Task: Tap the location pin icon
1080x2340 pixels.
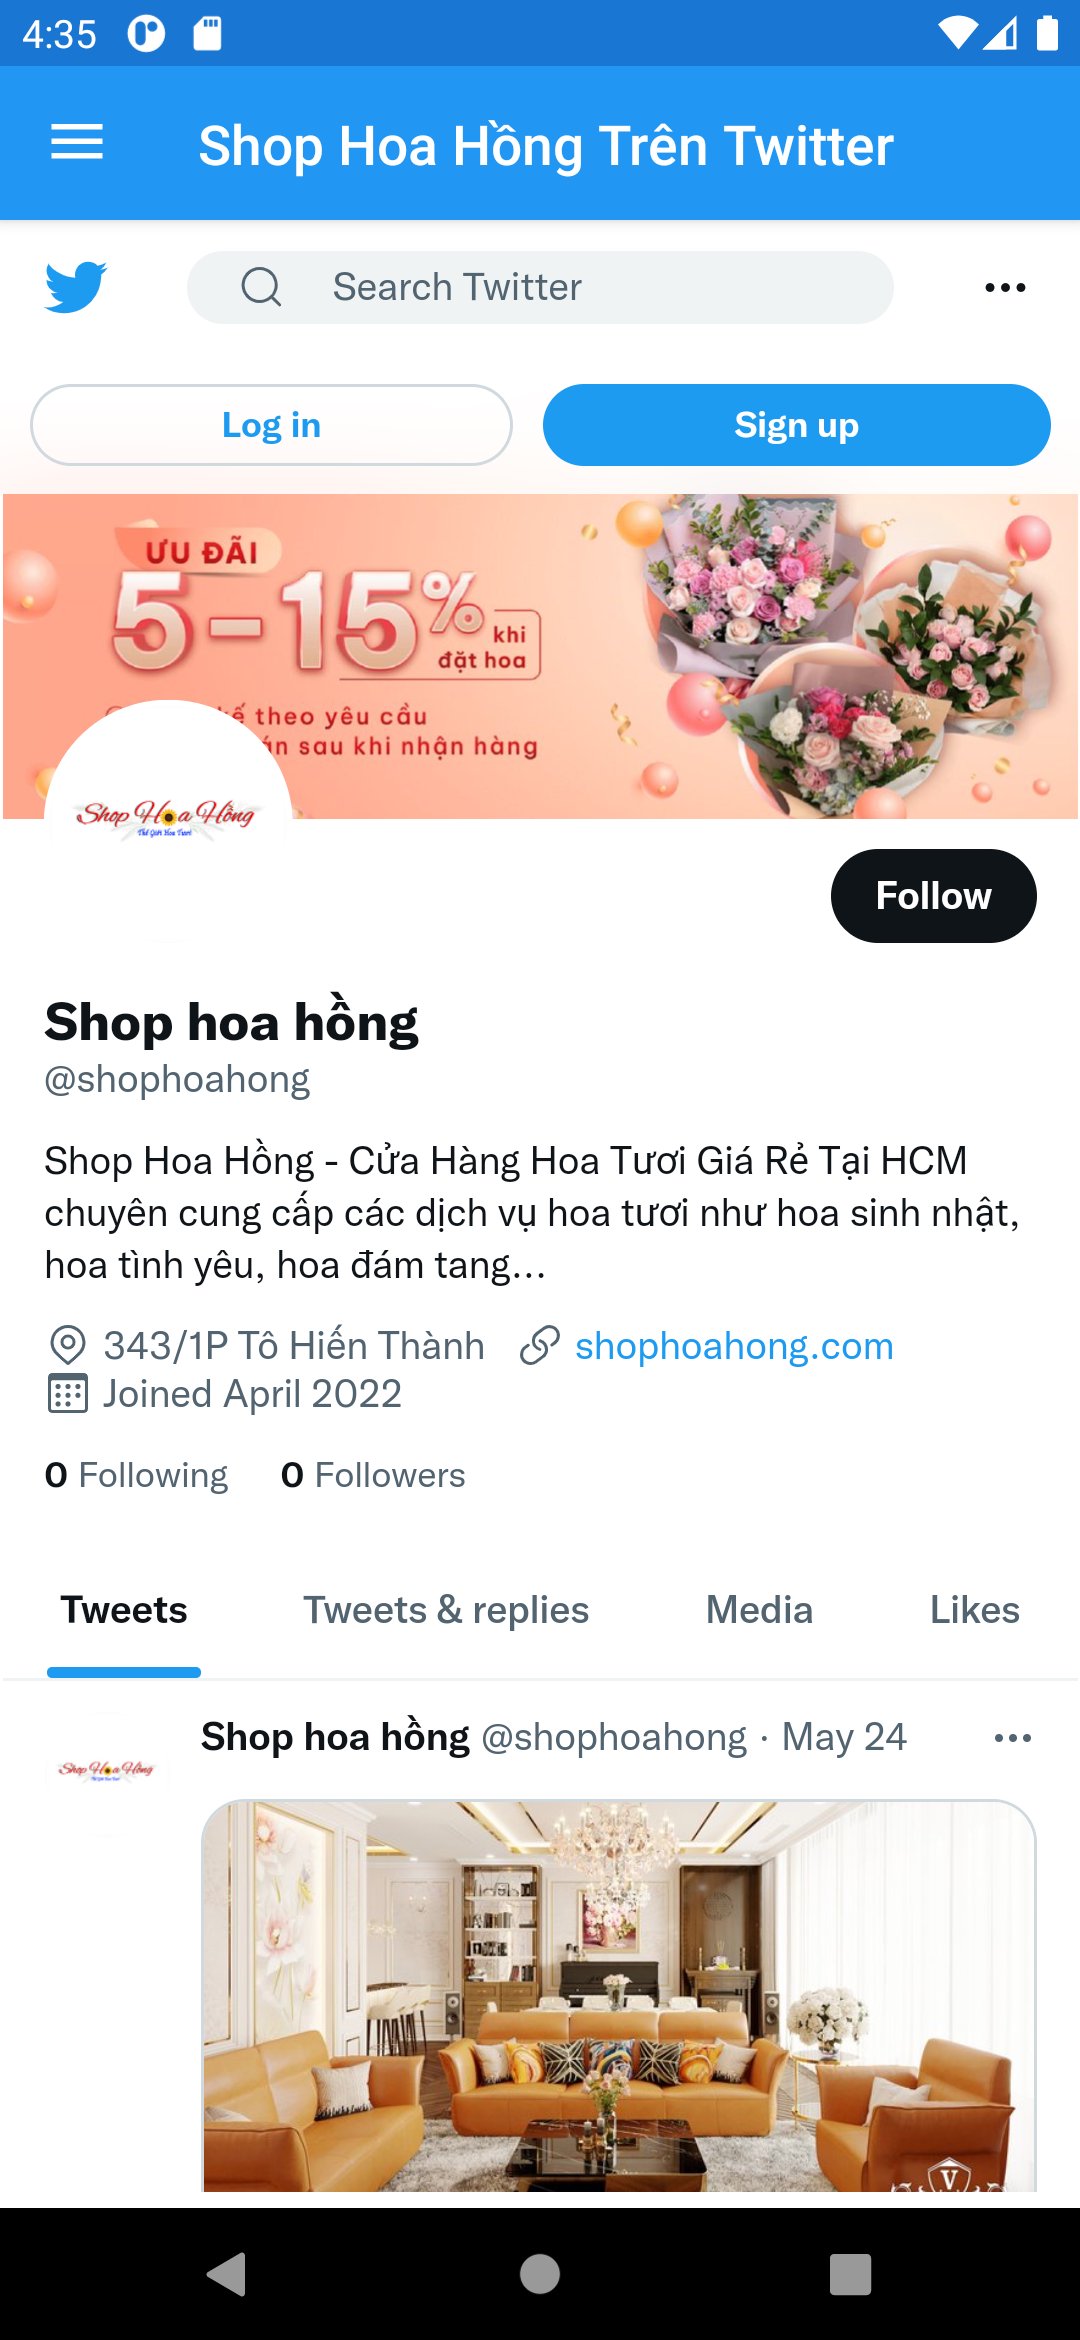Action: tap(67, 1346)
